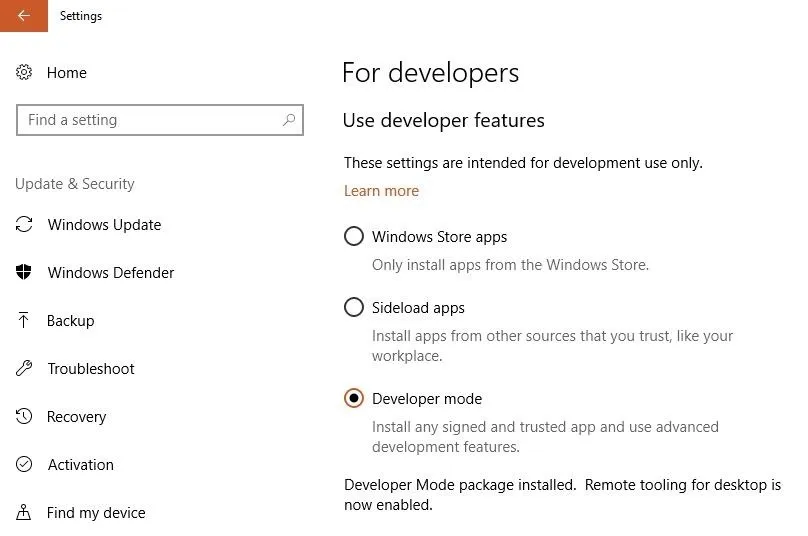Click the magnifier icon in search box
The width and height of the screenshot is (808, 536).
coord(289,120)
